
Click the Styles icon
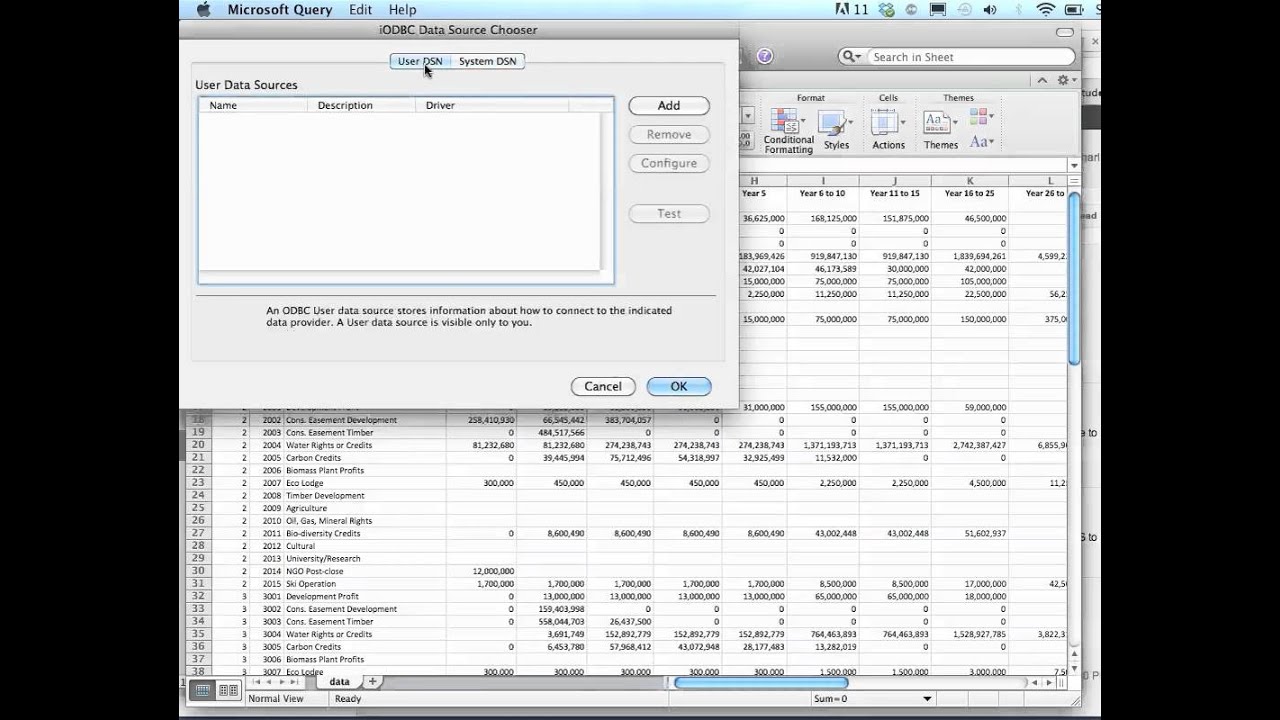tap(832, 122)
